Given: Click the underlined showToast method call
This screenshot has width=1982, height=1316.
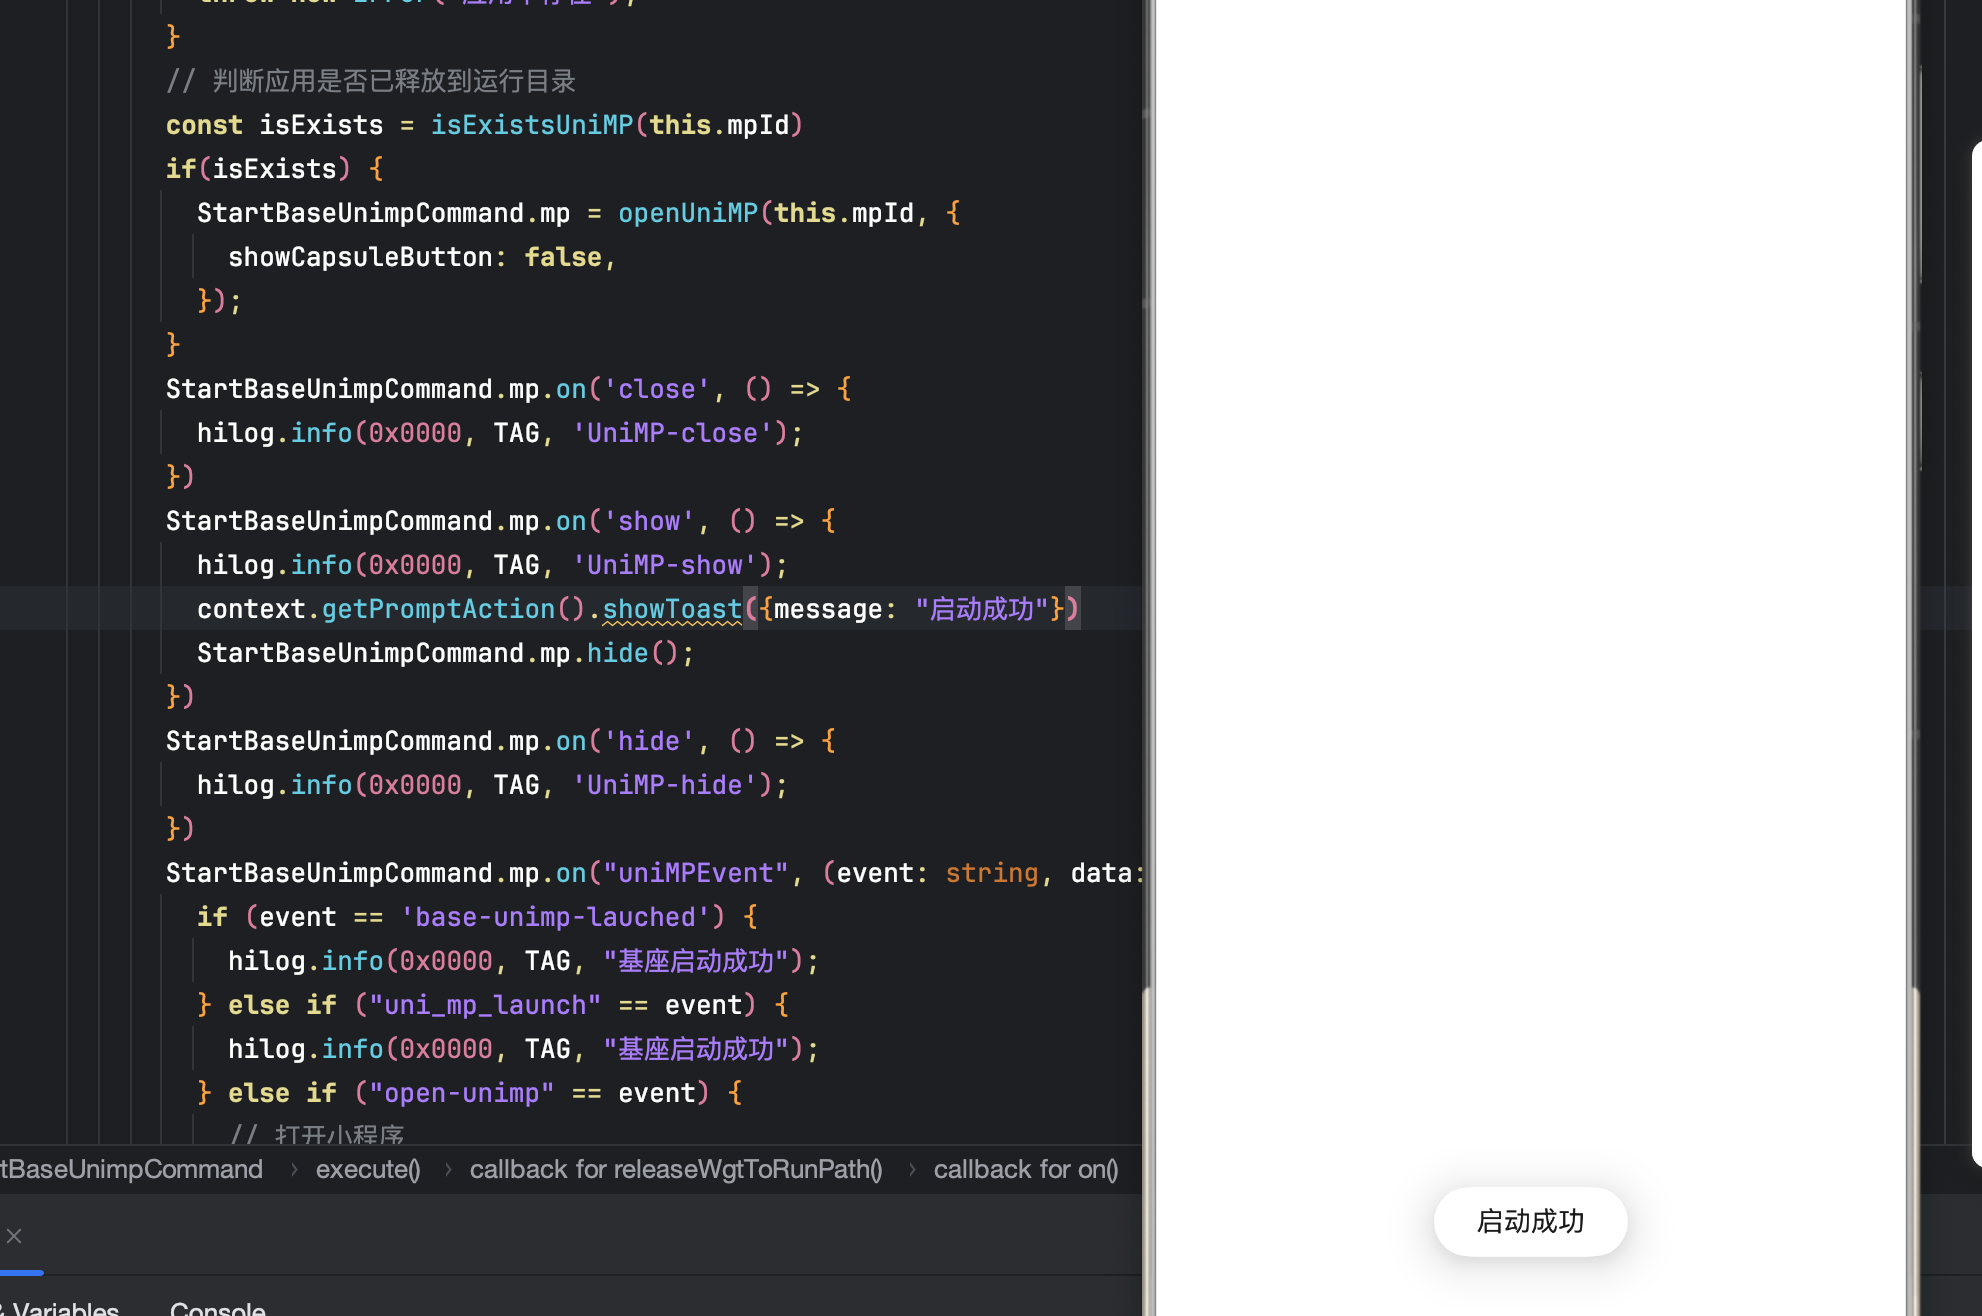Looking at the screenshot, I should coord(671,609).
